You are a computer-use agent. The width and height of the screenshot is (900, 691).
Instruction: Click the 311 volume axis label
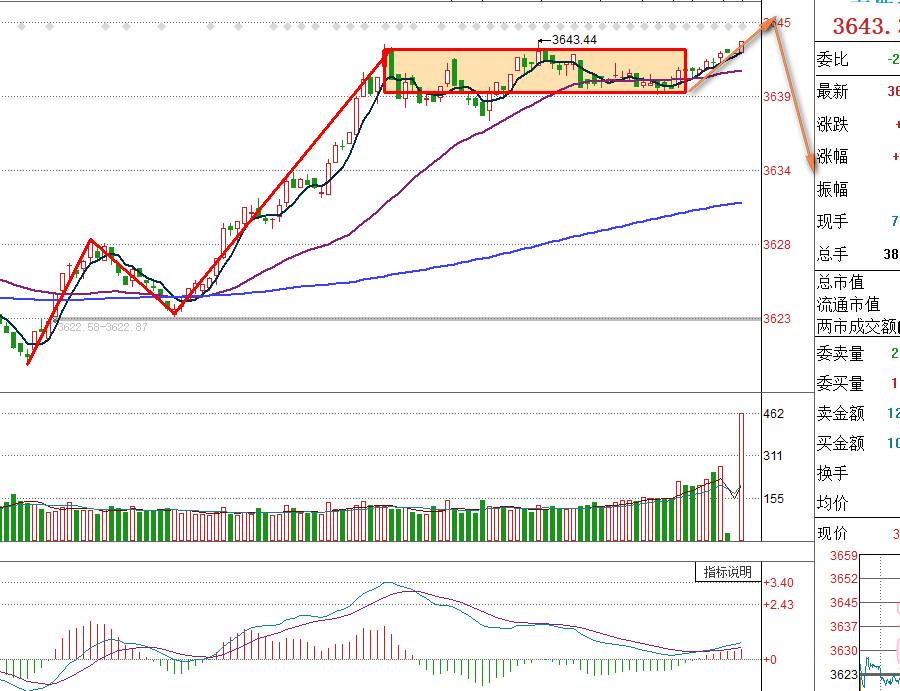pyautogui.click(x=773, y=456)
